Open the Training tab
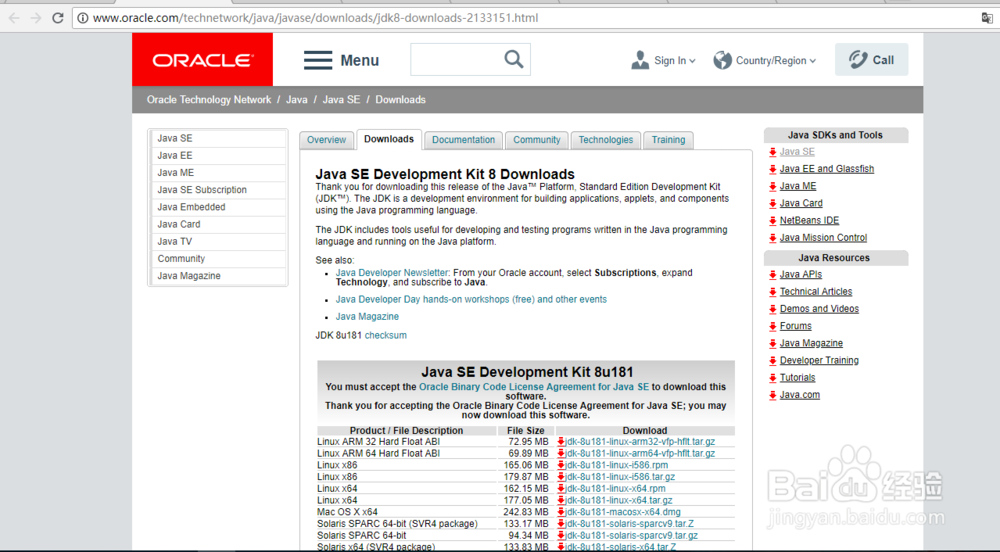Viewport: 1000px width, 552px height. 668,140
